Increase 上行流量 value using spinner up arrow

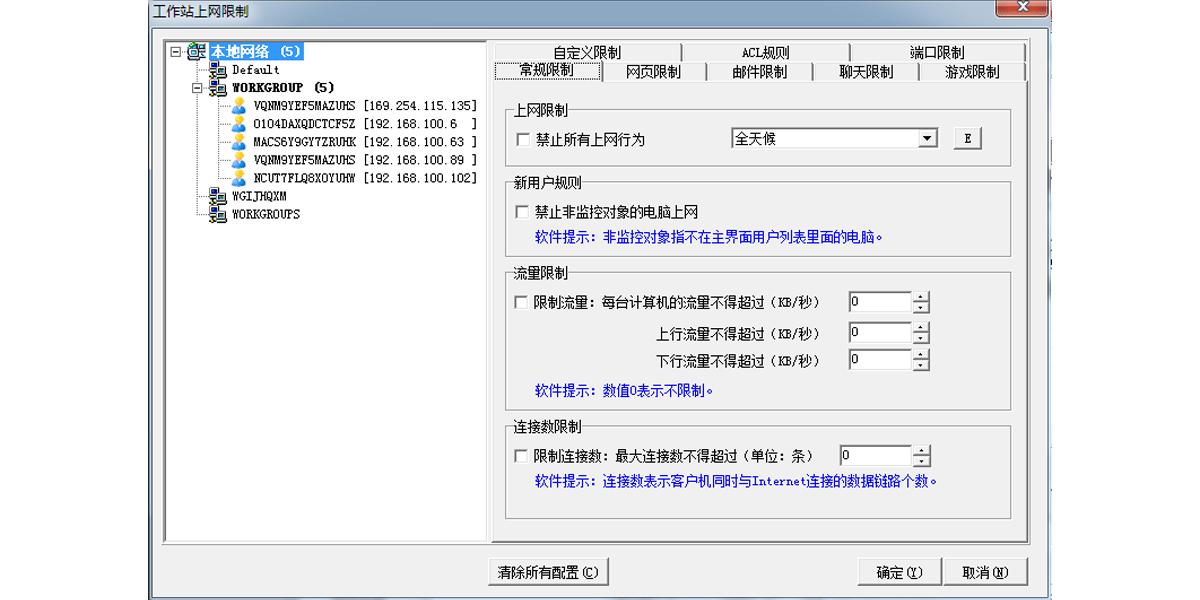921,326
